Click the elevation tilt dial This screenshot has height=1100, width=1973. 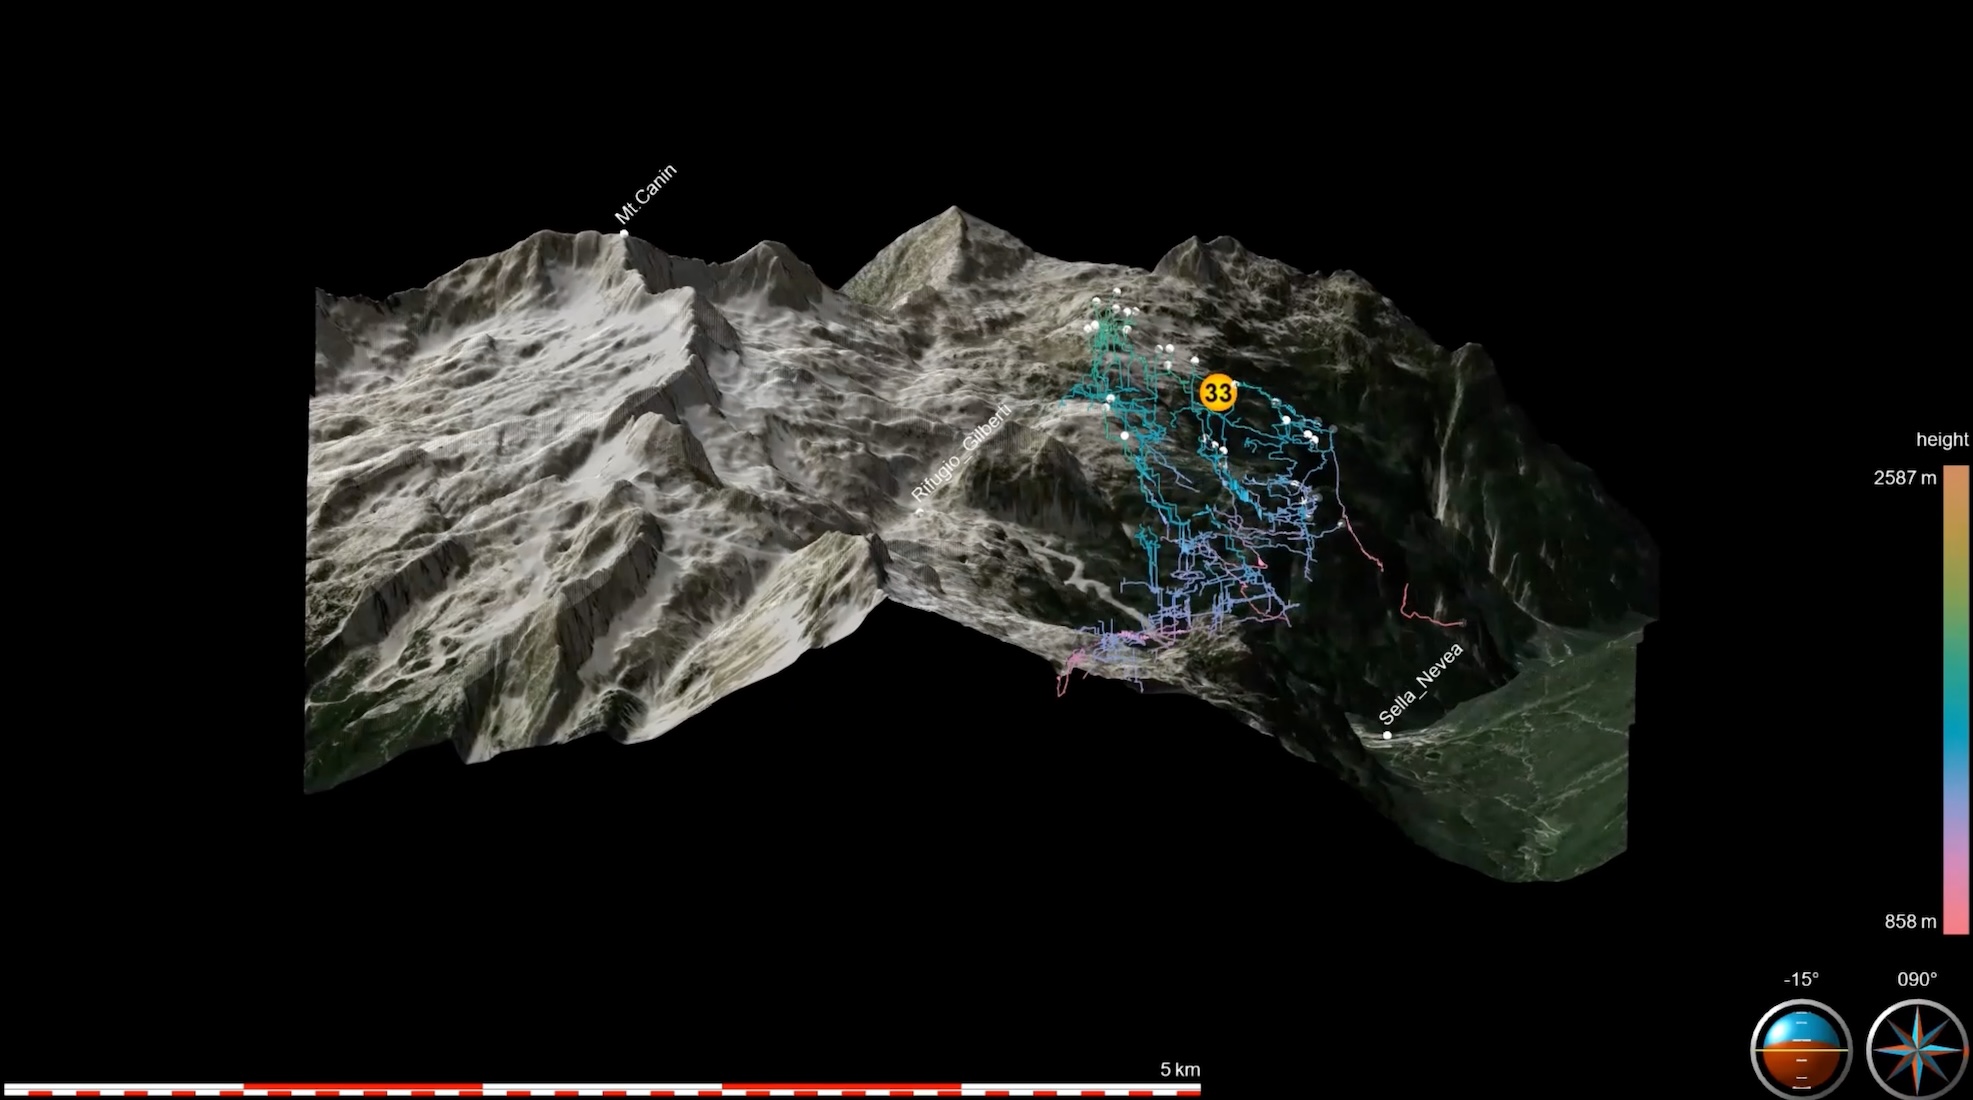pos(1801,1050)
